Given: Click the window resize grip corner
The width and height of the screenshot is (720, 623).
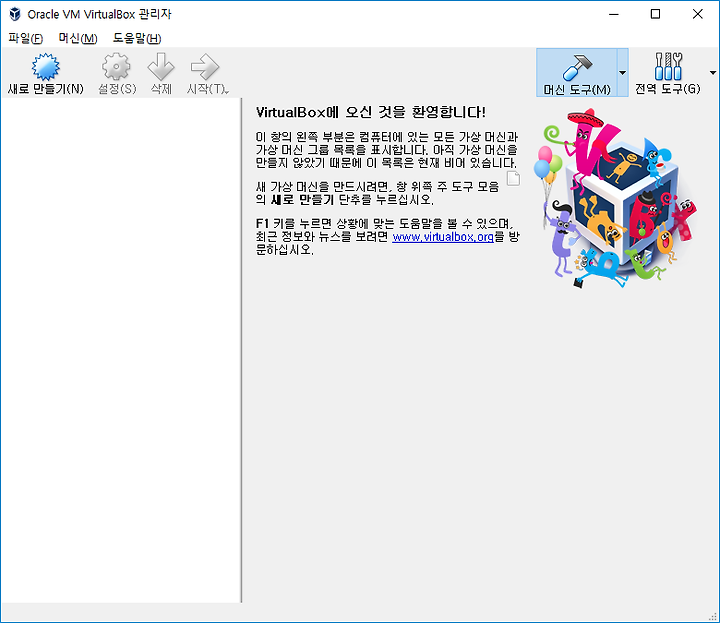Looking at the screenshot, I should 714,617.
